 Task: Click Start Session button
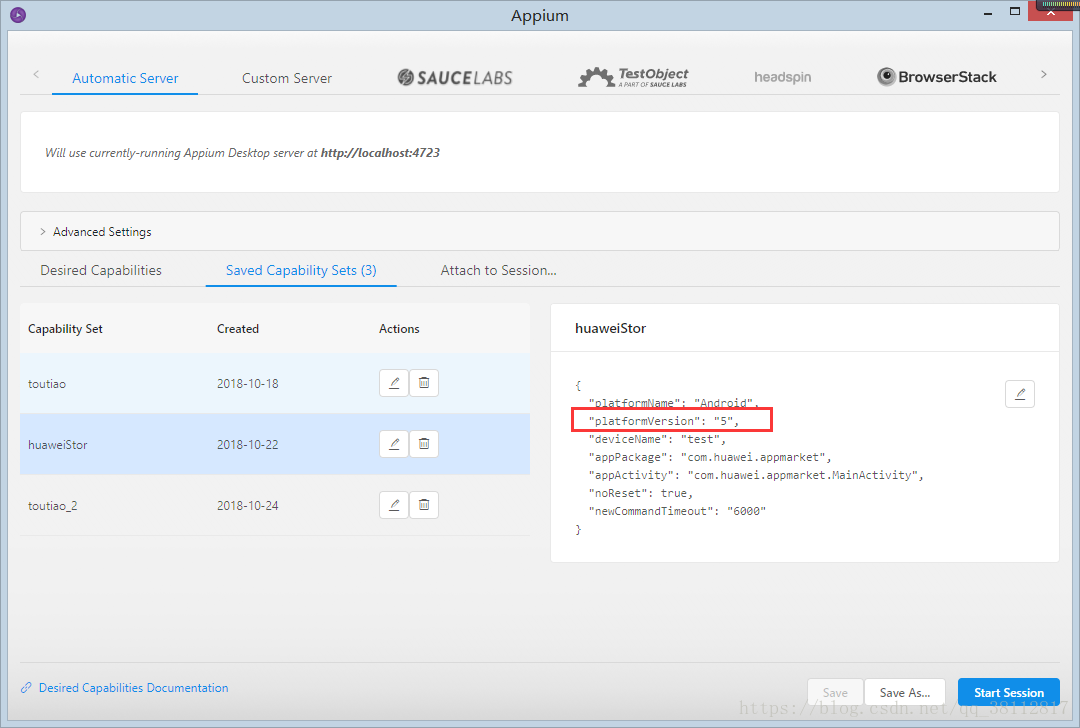(x=1008, y=692)
